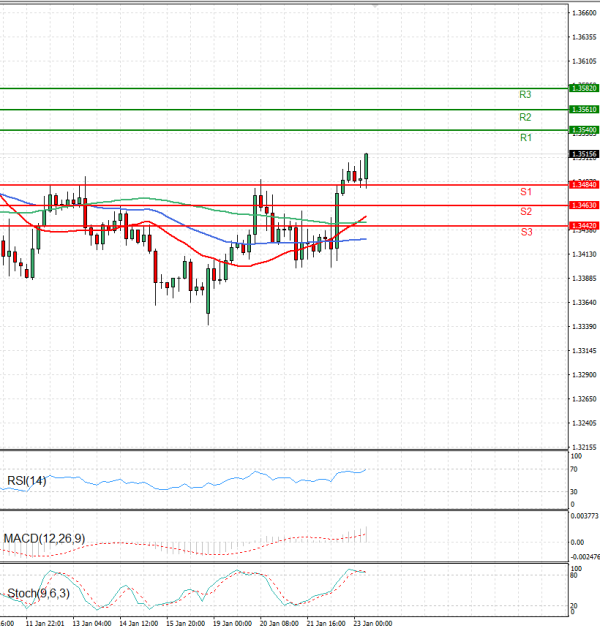Viewport: 600px width, 631px height.
Task: Select the R3 resistance label
Action: [x=525, y=94]
